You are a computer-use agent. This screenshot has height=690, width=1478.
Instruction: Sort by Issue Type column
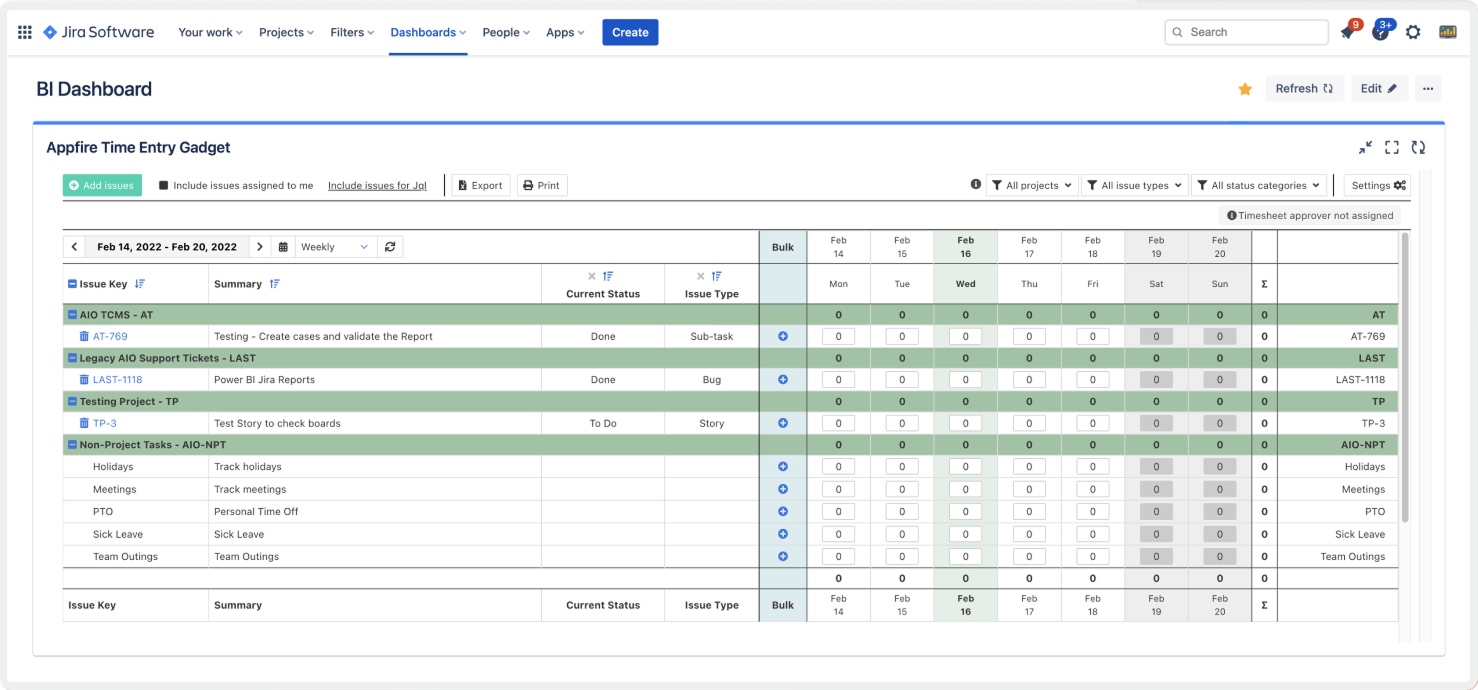click(717, 276)
